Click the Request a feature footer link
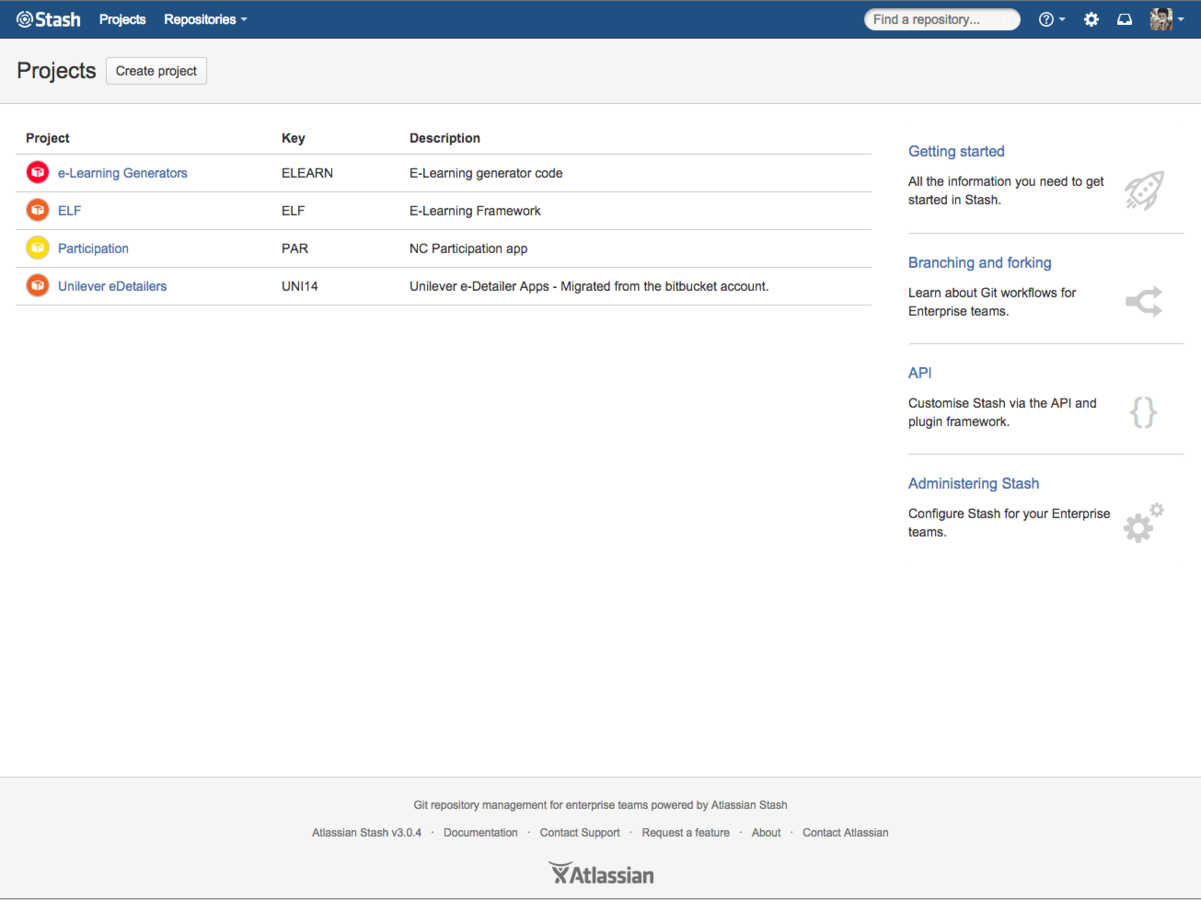This screenshot has height=900, width=1201. tap(686, 832)
